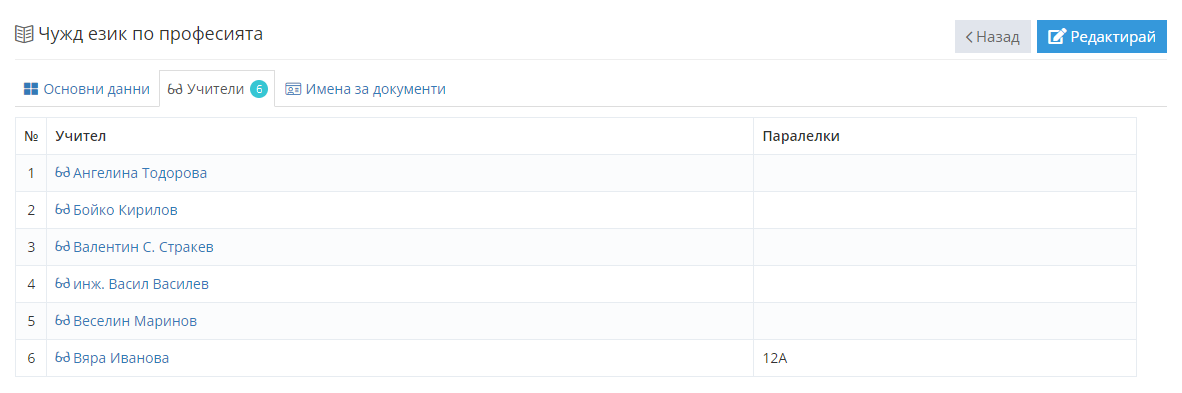
Task: Click page title Чужд език по професията
Action: (x=151, y=34)
